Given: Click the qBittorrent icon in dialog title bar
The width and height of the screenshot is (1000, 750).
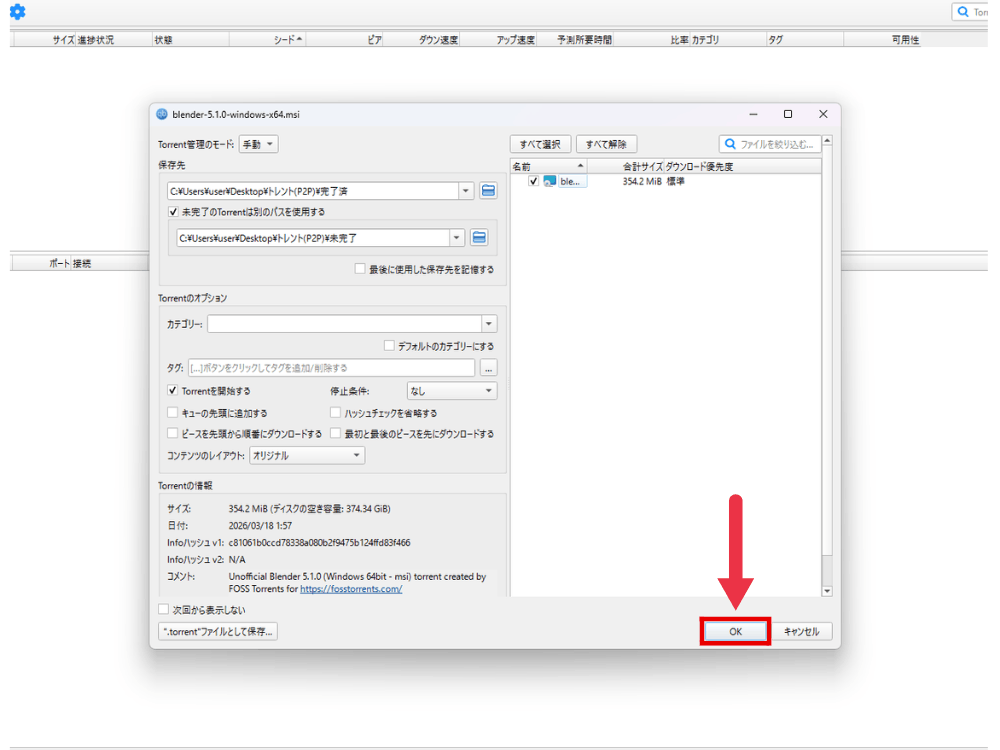Looking at the screenshot, I should pos(163,115).
